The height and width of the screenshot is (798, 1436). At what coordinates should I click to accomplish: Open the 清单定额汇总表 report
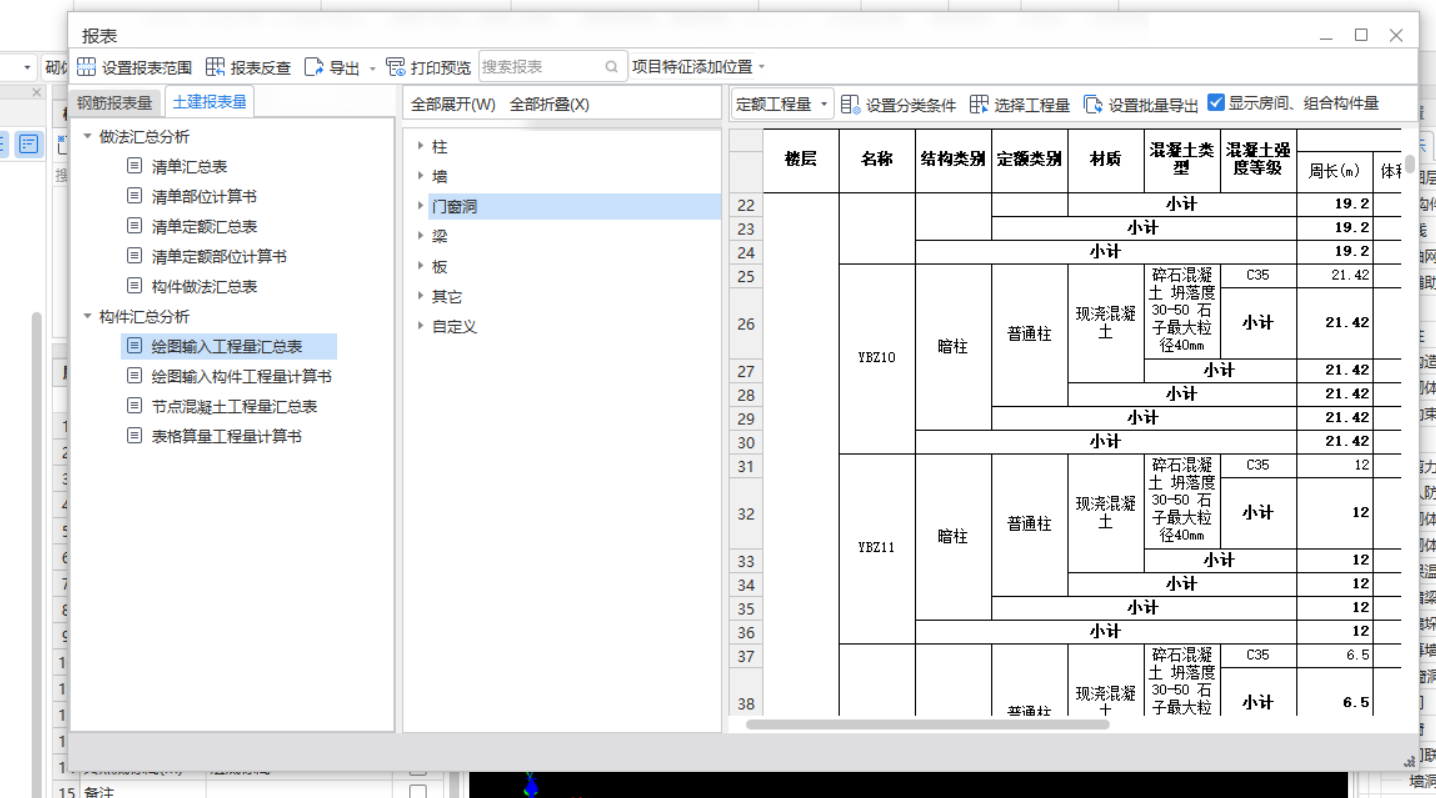coord(204,226)
